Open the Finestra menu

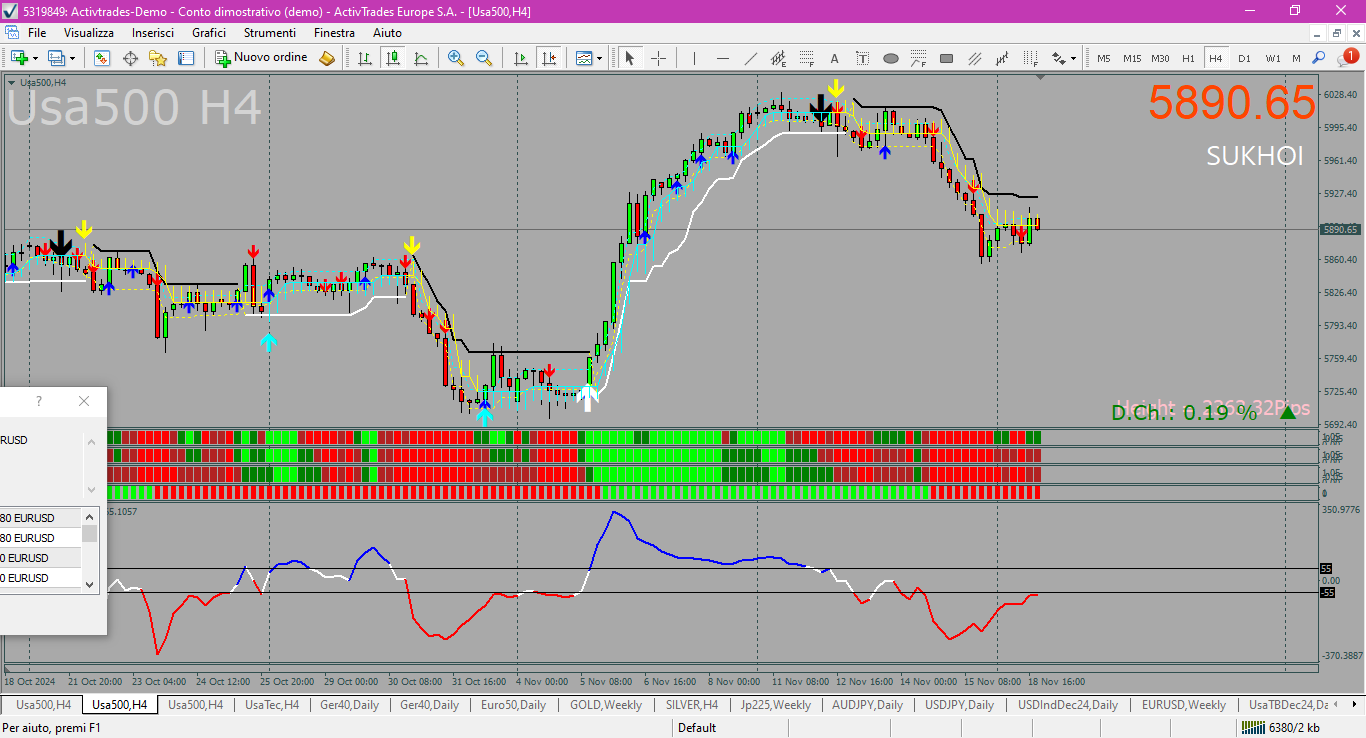pos(334,32)
